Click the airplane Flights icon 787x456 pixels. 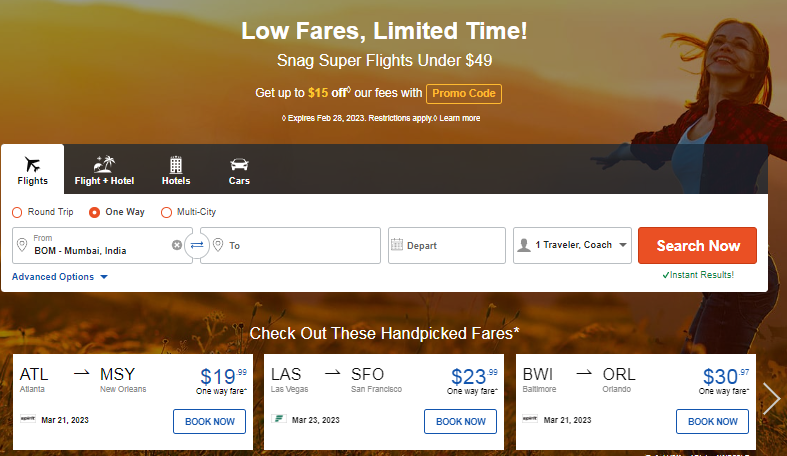tap(32, 164)
